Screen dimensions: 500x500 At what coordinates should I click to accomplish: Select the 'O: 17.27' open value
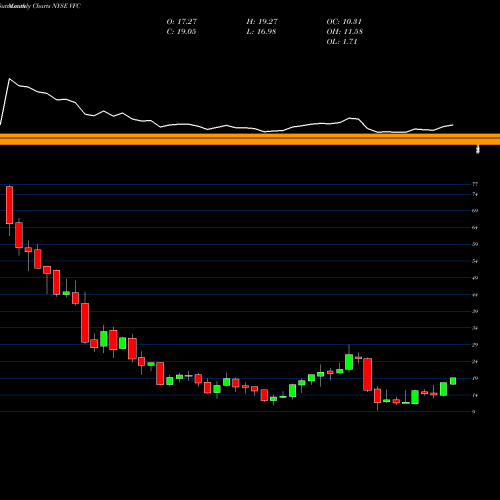click(x=182, y=22)
